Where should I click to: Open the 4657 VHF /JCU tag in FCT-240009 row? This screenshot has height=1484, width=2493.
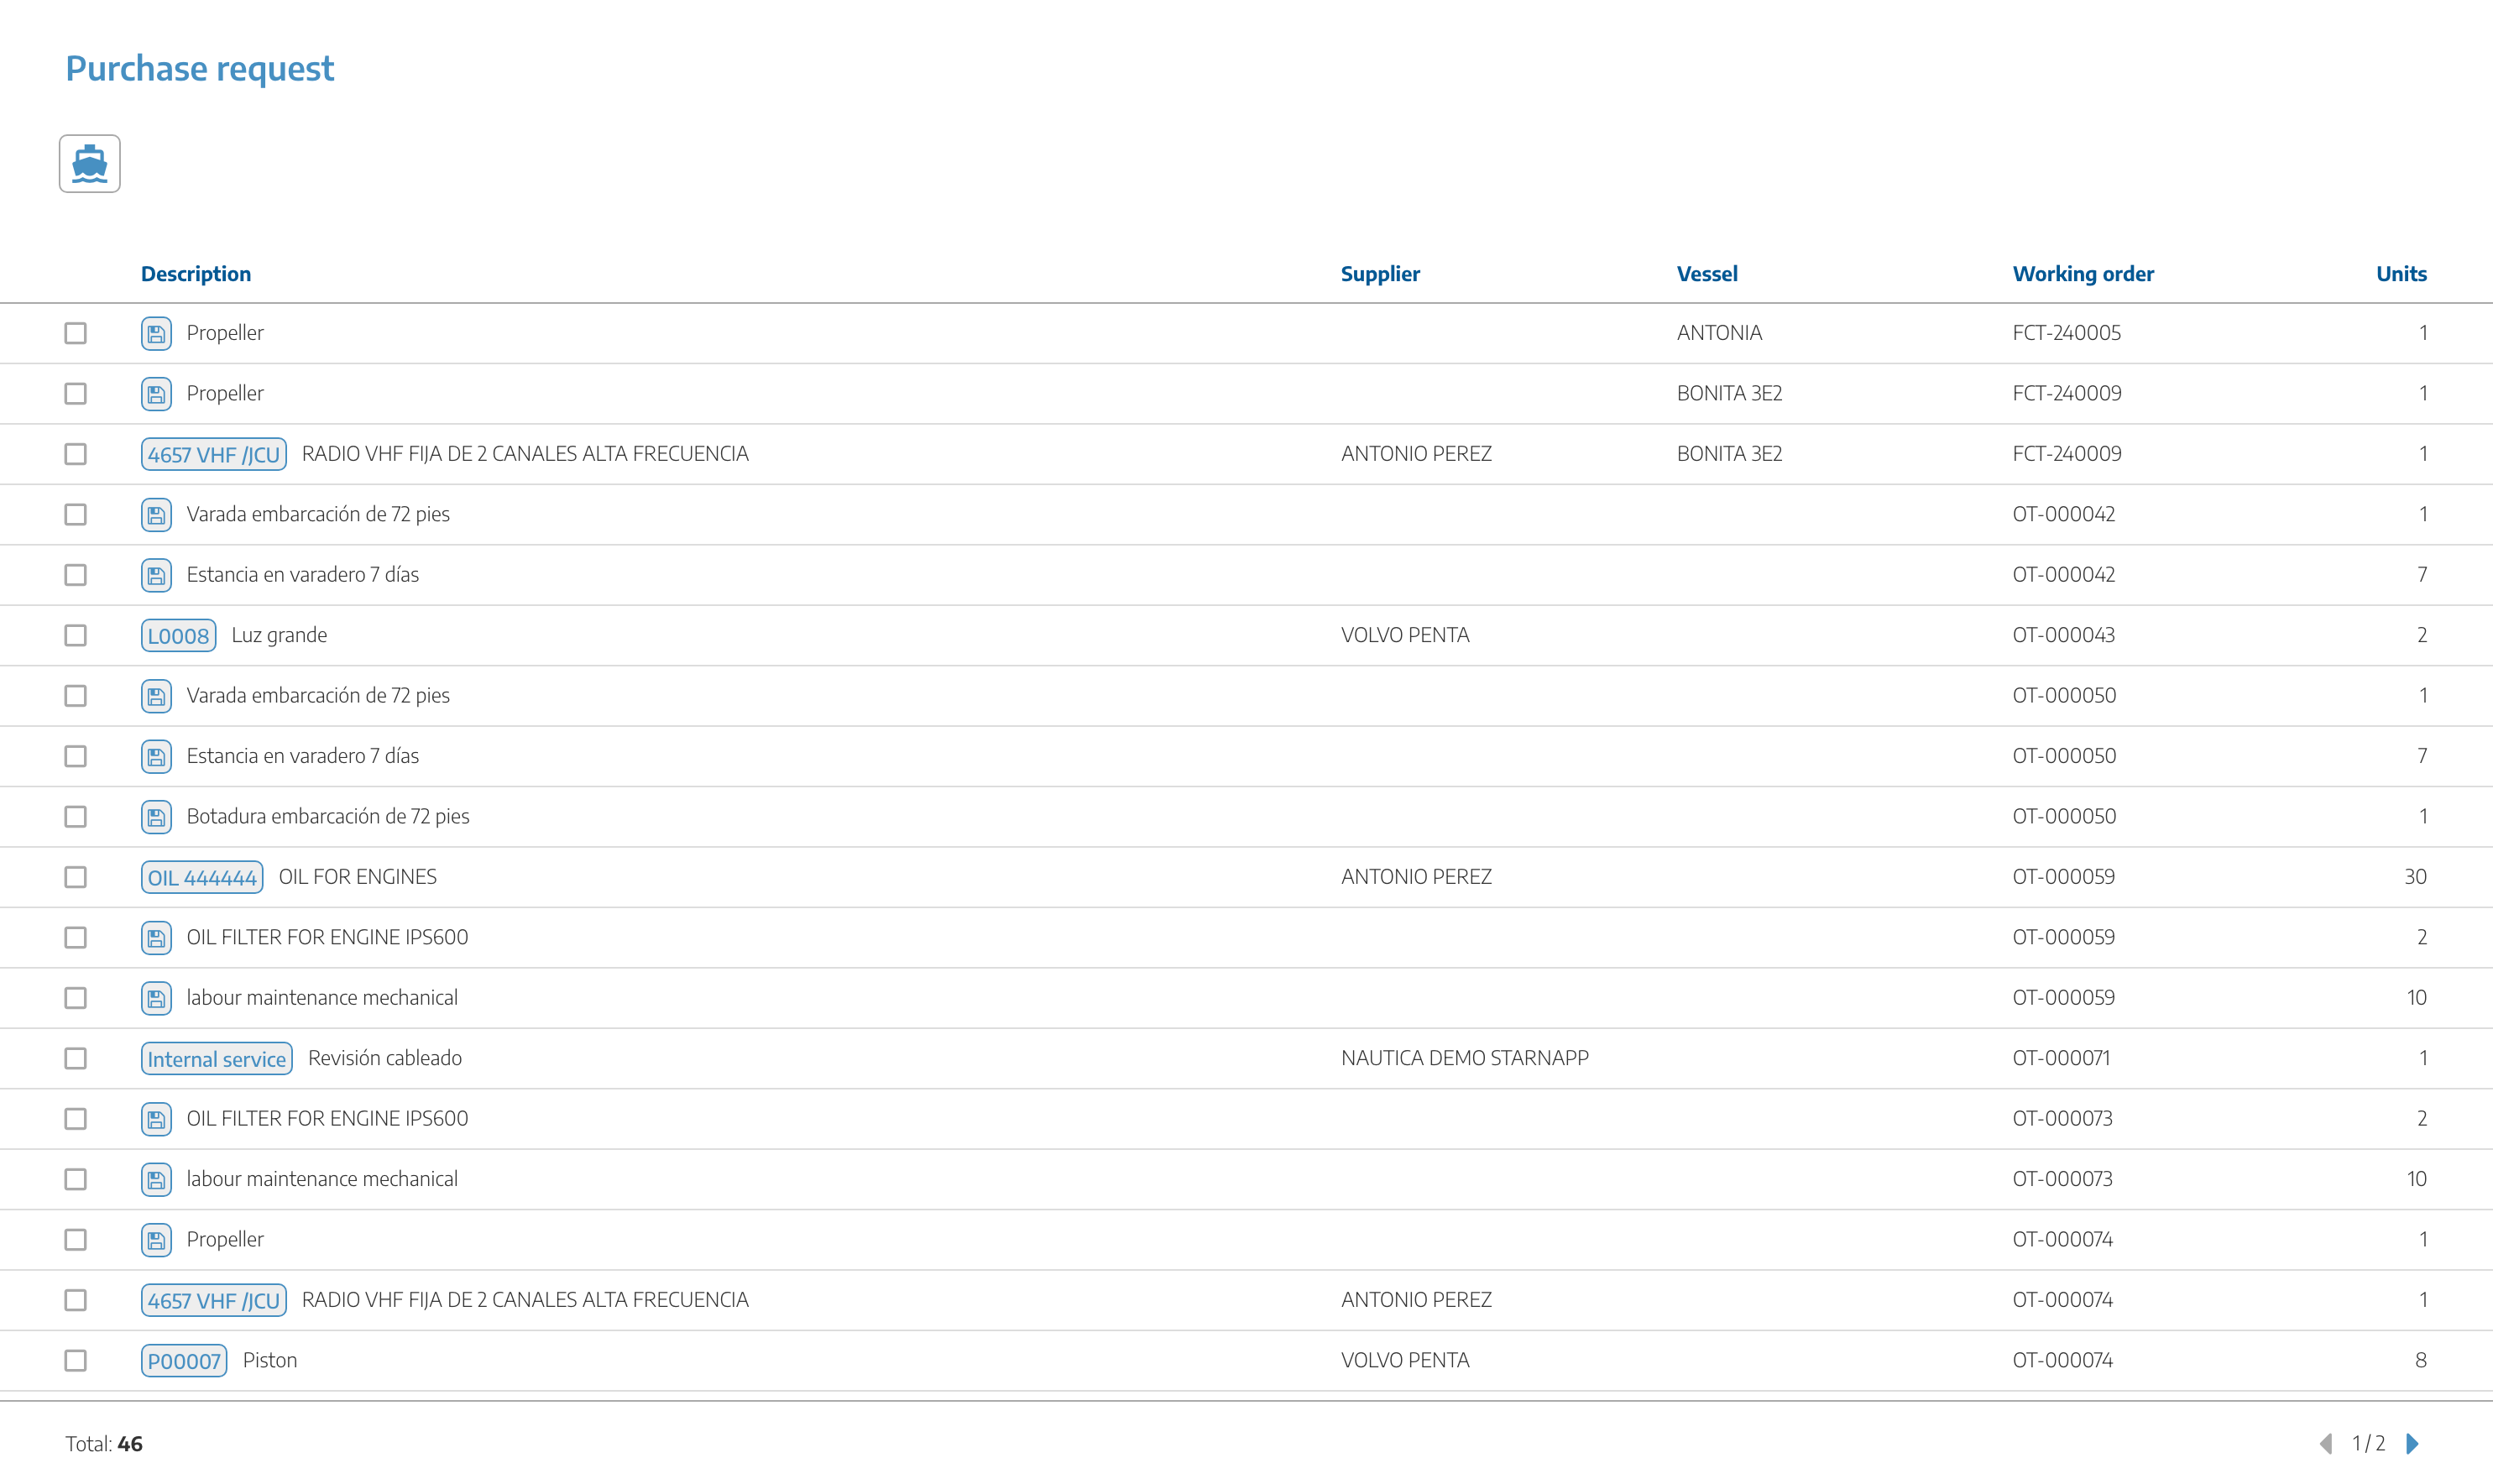tap(214, 454)
